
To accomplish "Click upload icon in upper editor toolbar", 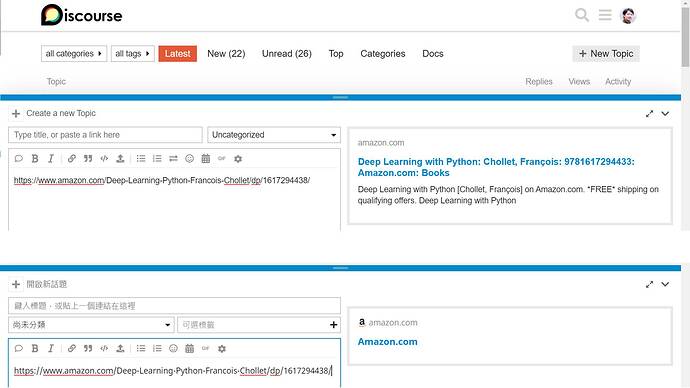I will click(x=120, y=158).
